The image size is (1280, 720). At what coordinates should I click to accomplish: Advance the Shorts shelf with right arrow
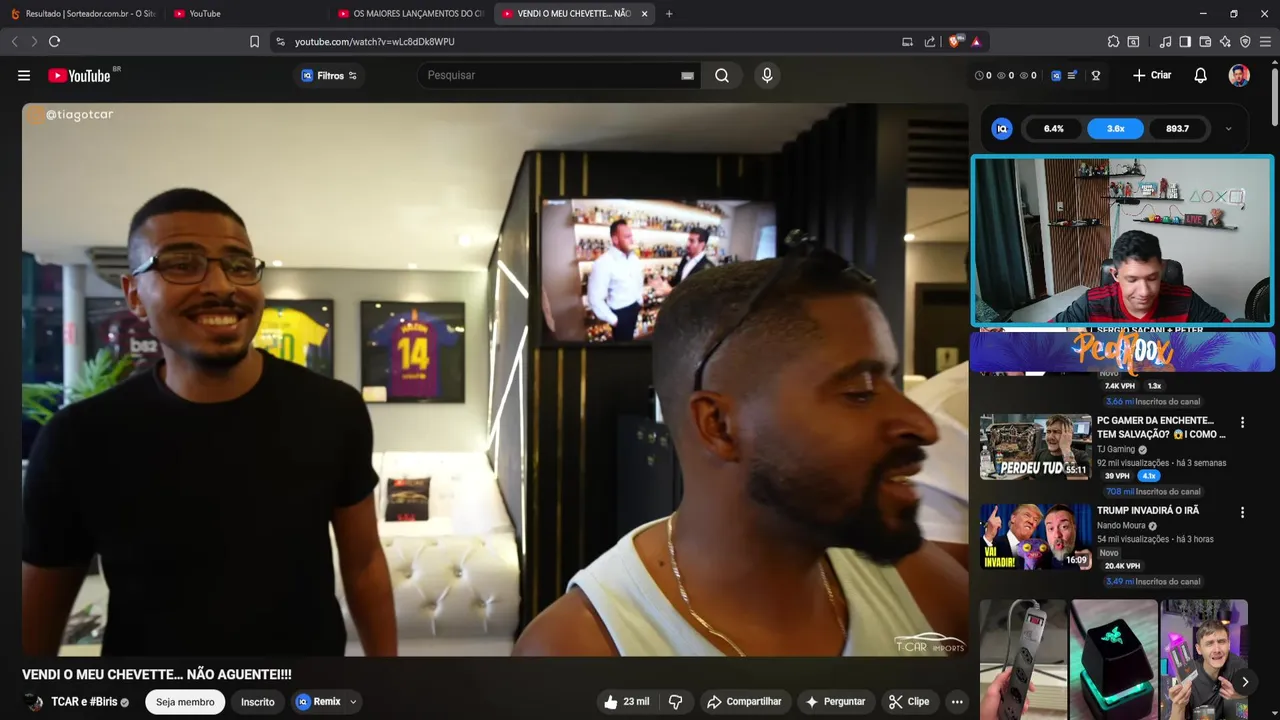[1245, 682]
